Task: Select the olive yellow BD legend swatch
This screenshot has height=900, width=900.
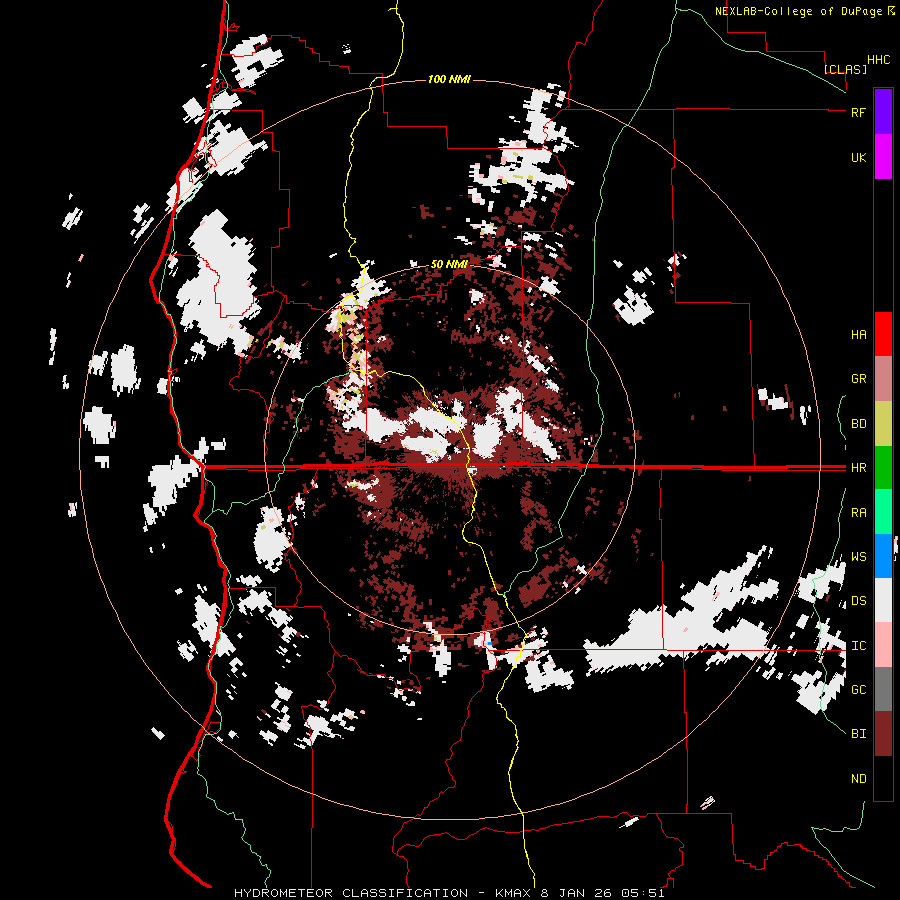Action: click(x=883, y=423)
